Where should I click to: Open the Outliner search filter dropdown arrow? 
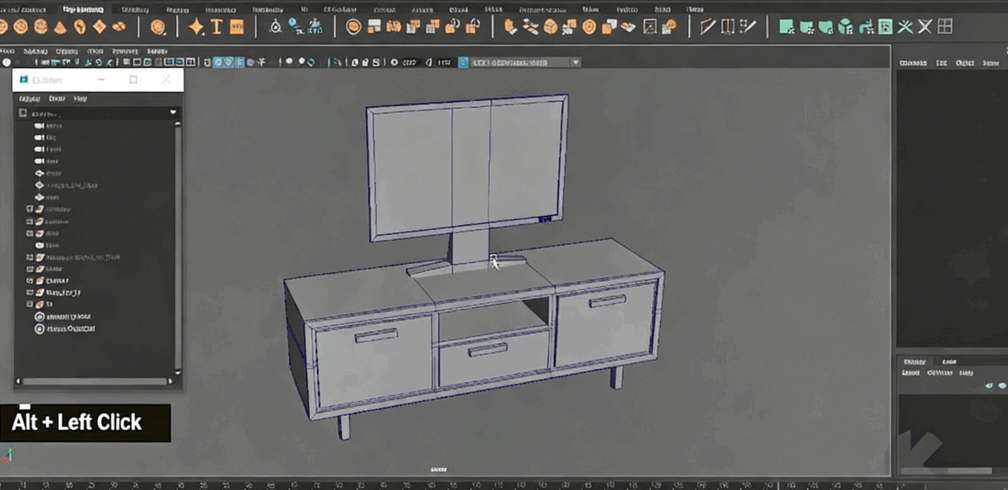coord(173,113)
